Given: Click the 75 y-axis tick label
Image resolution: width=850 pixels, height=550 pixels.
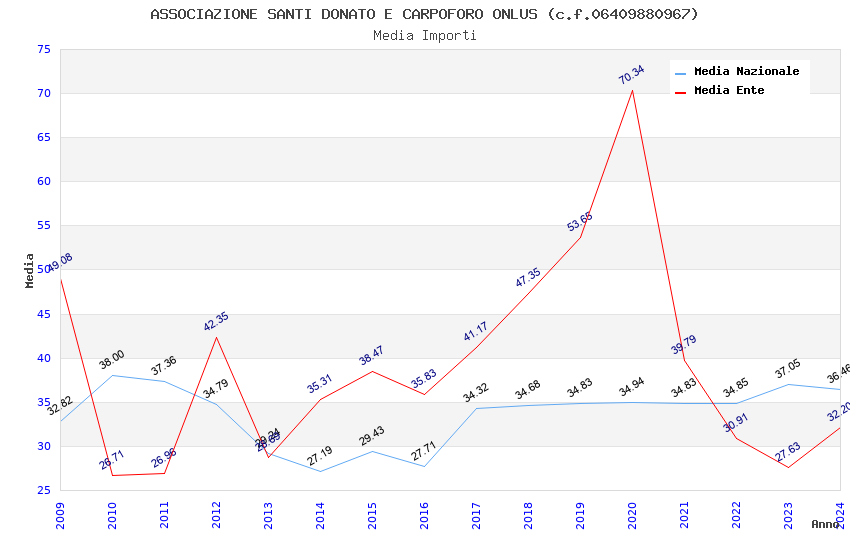Looking at the screenshot, I should pyautogui.click(x=44, y=49).
